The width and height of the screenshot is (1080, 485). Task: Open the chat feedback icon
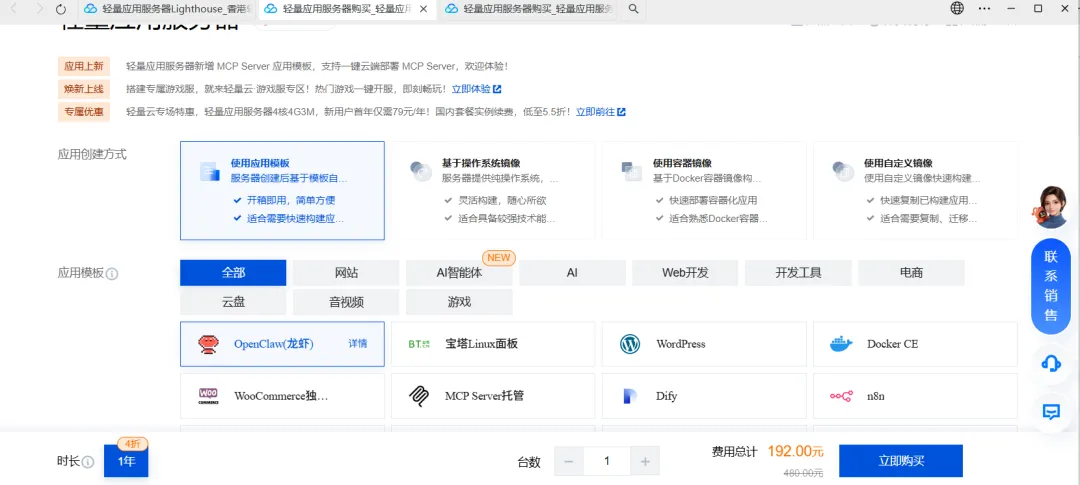pos(1051,412)
